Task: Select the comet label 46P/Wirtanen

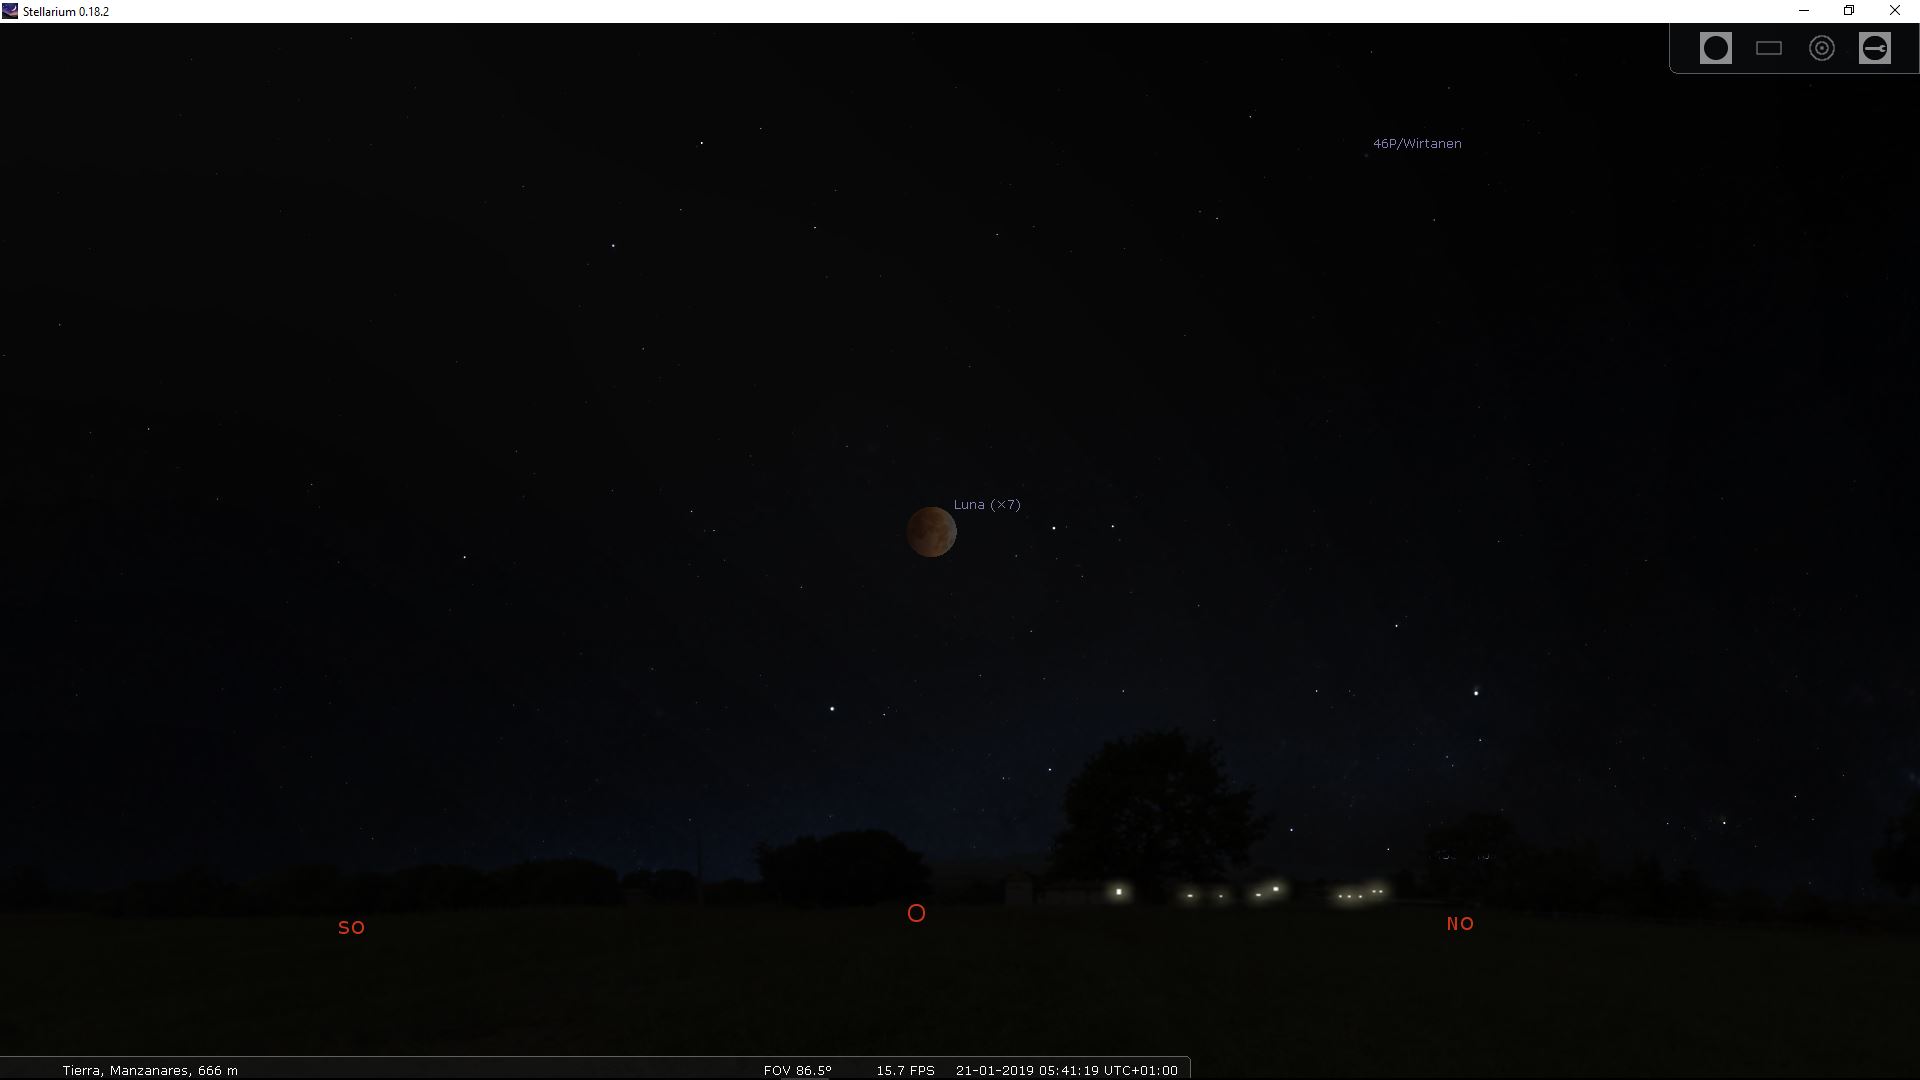Action: point(1416,144)
